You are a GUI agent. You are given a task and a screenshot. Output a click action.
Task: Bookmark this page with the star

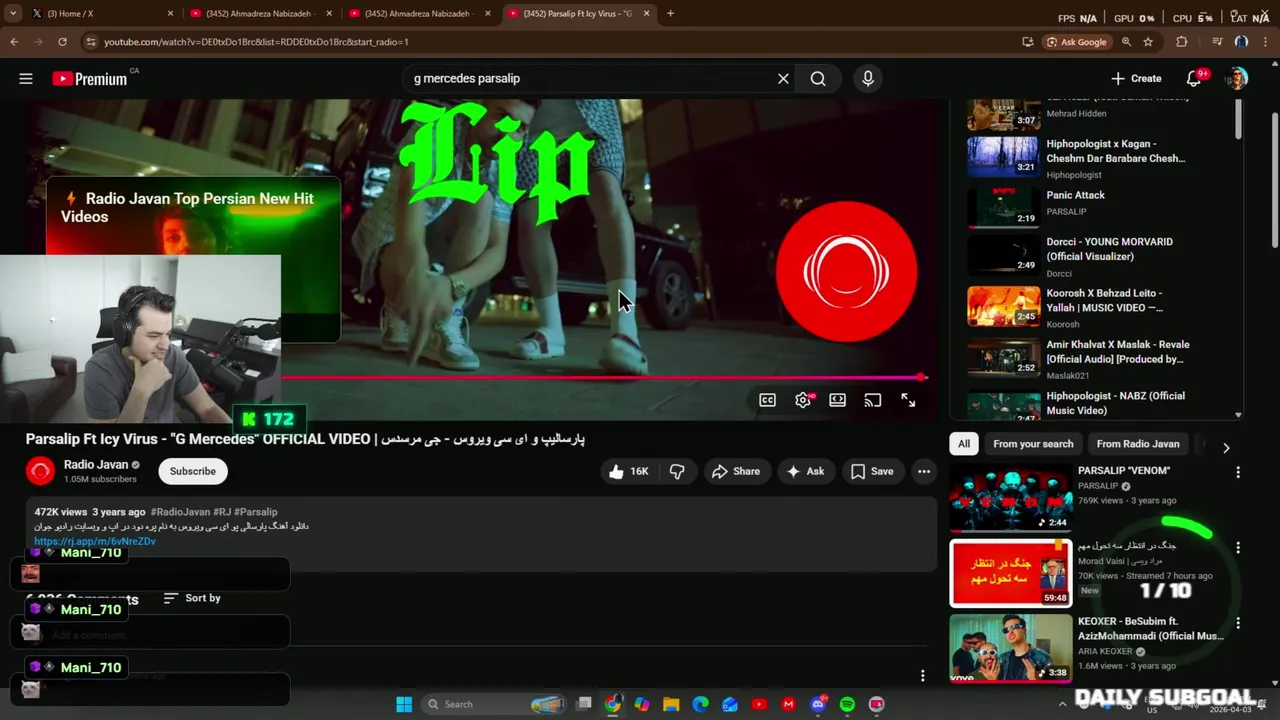click(x=1148, y=42)
